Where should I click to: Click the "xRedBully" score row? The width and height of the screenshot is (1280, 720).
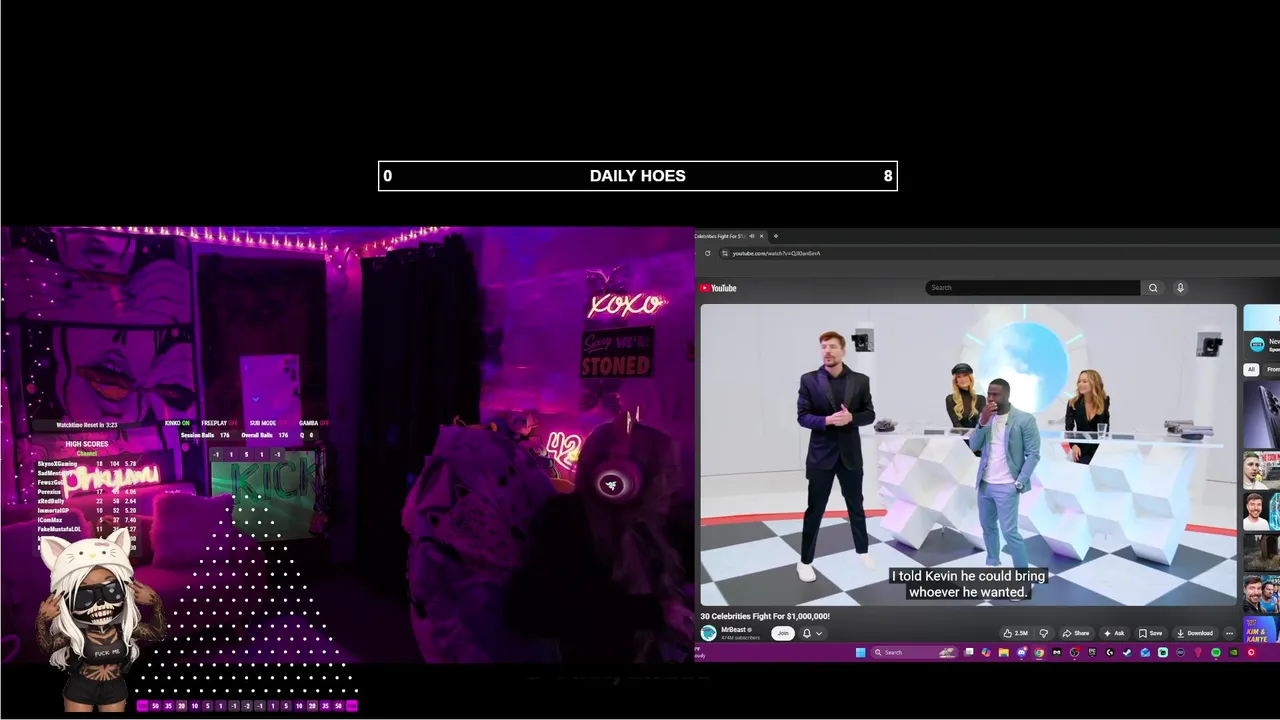point(87,501)
